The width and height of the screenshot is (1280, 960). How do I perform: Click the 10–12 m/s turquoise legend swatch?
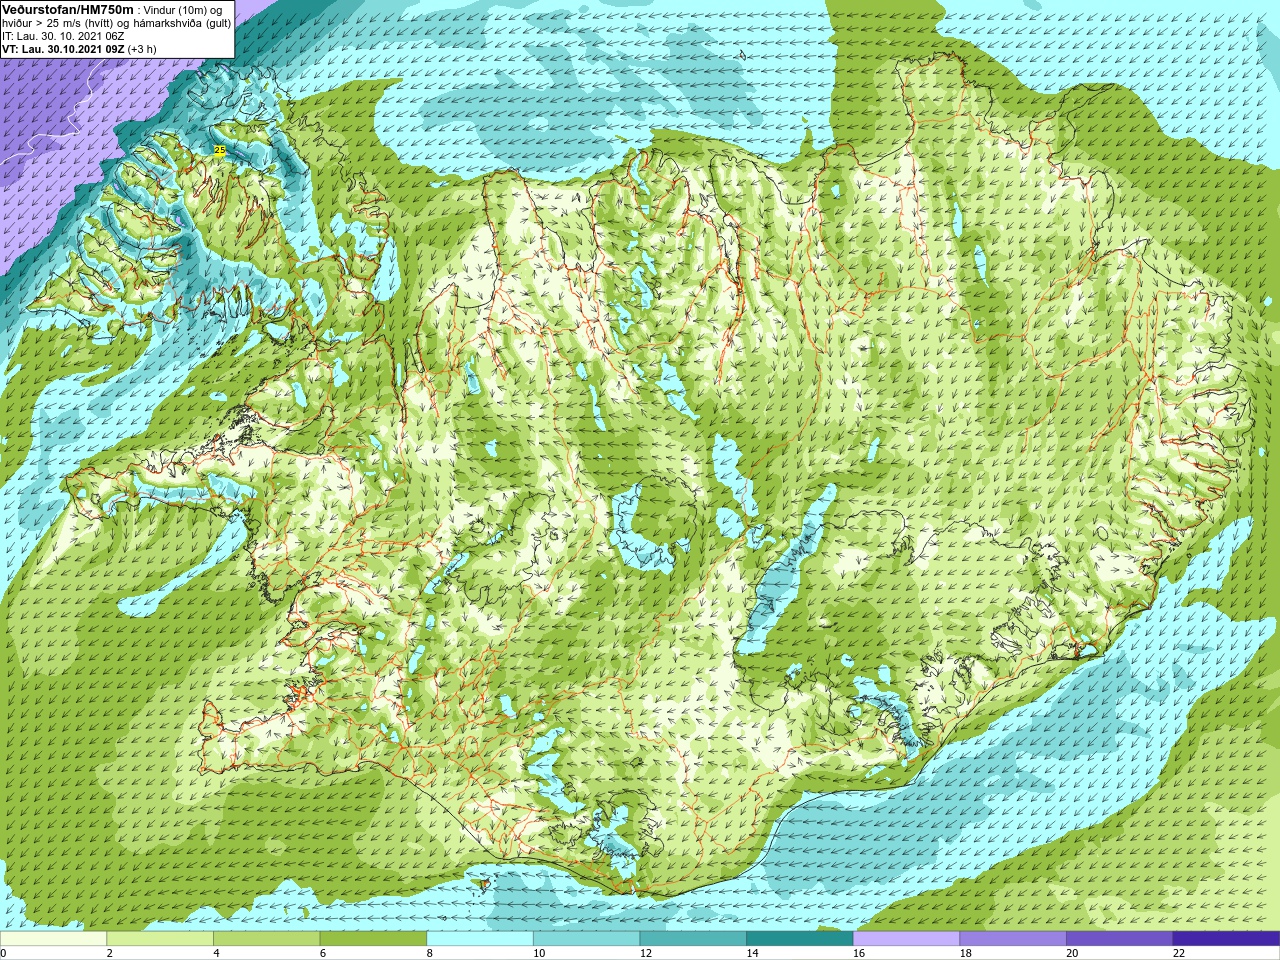coord(586,939)
